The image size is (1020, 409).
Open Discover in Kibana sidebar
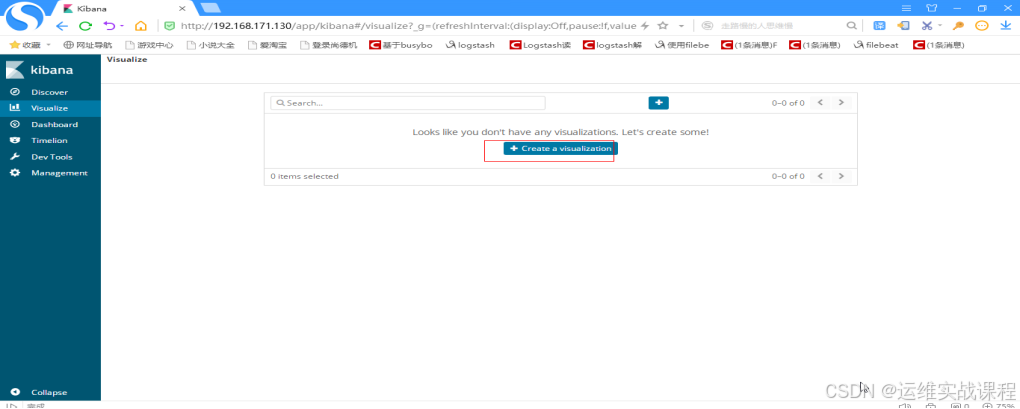tap(50, 92)
